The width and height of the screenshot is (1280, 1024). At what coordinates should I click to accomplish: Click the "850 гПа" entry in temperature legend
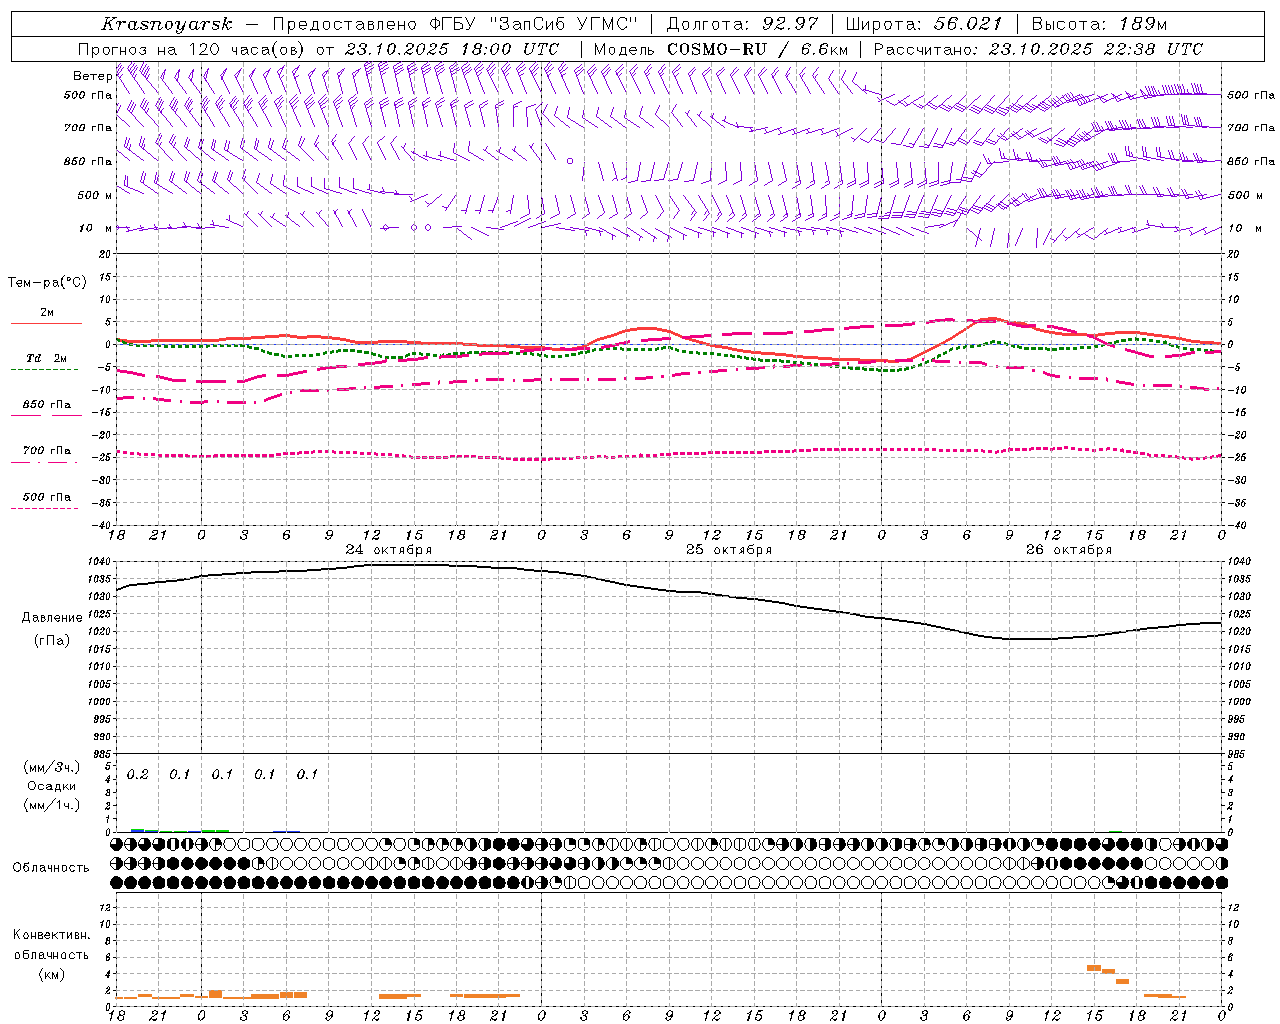coord(47,405)
